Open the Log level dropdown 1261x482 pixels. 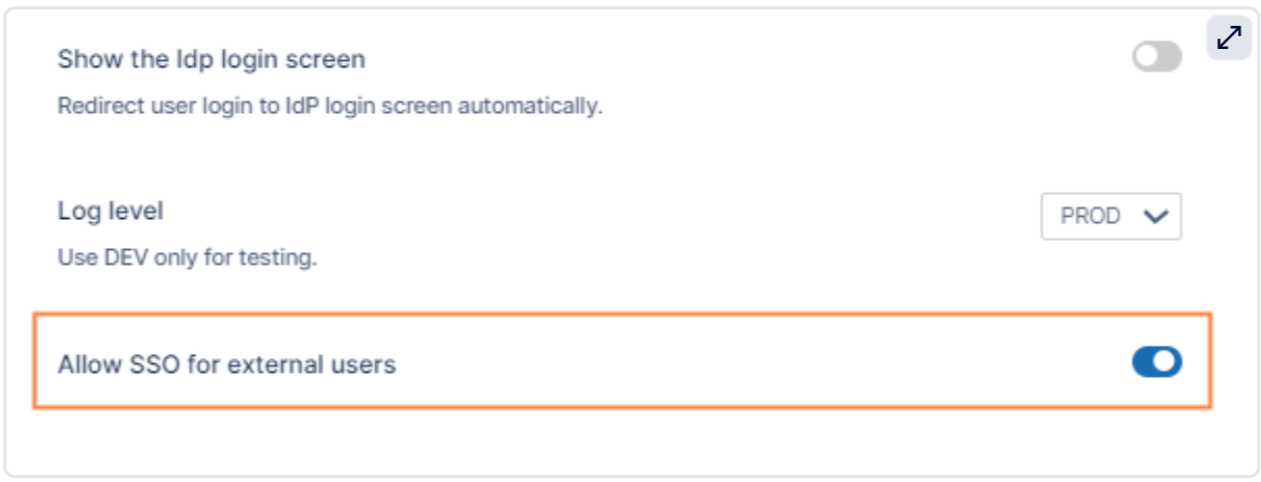[1110, 216]
